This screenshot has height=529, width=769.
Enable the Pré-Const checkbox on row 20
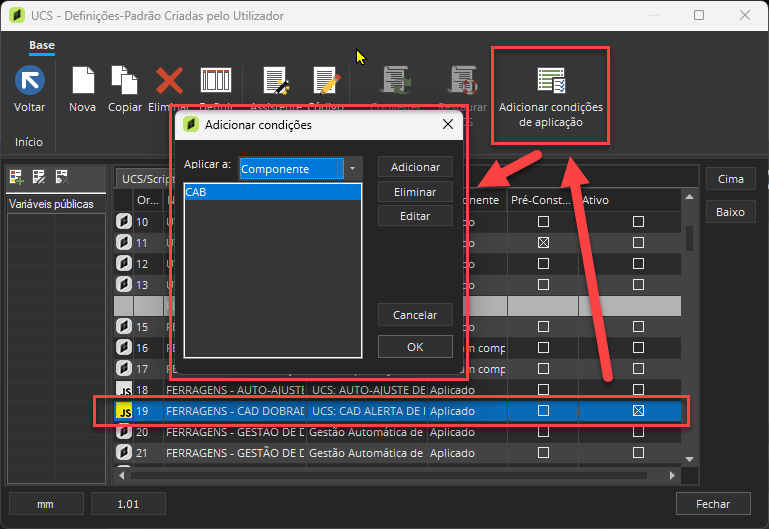pyautogui.click(x=543, y=432)
